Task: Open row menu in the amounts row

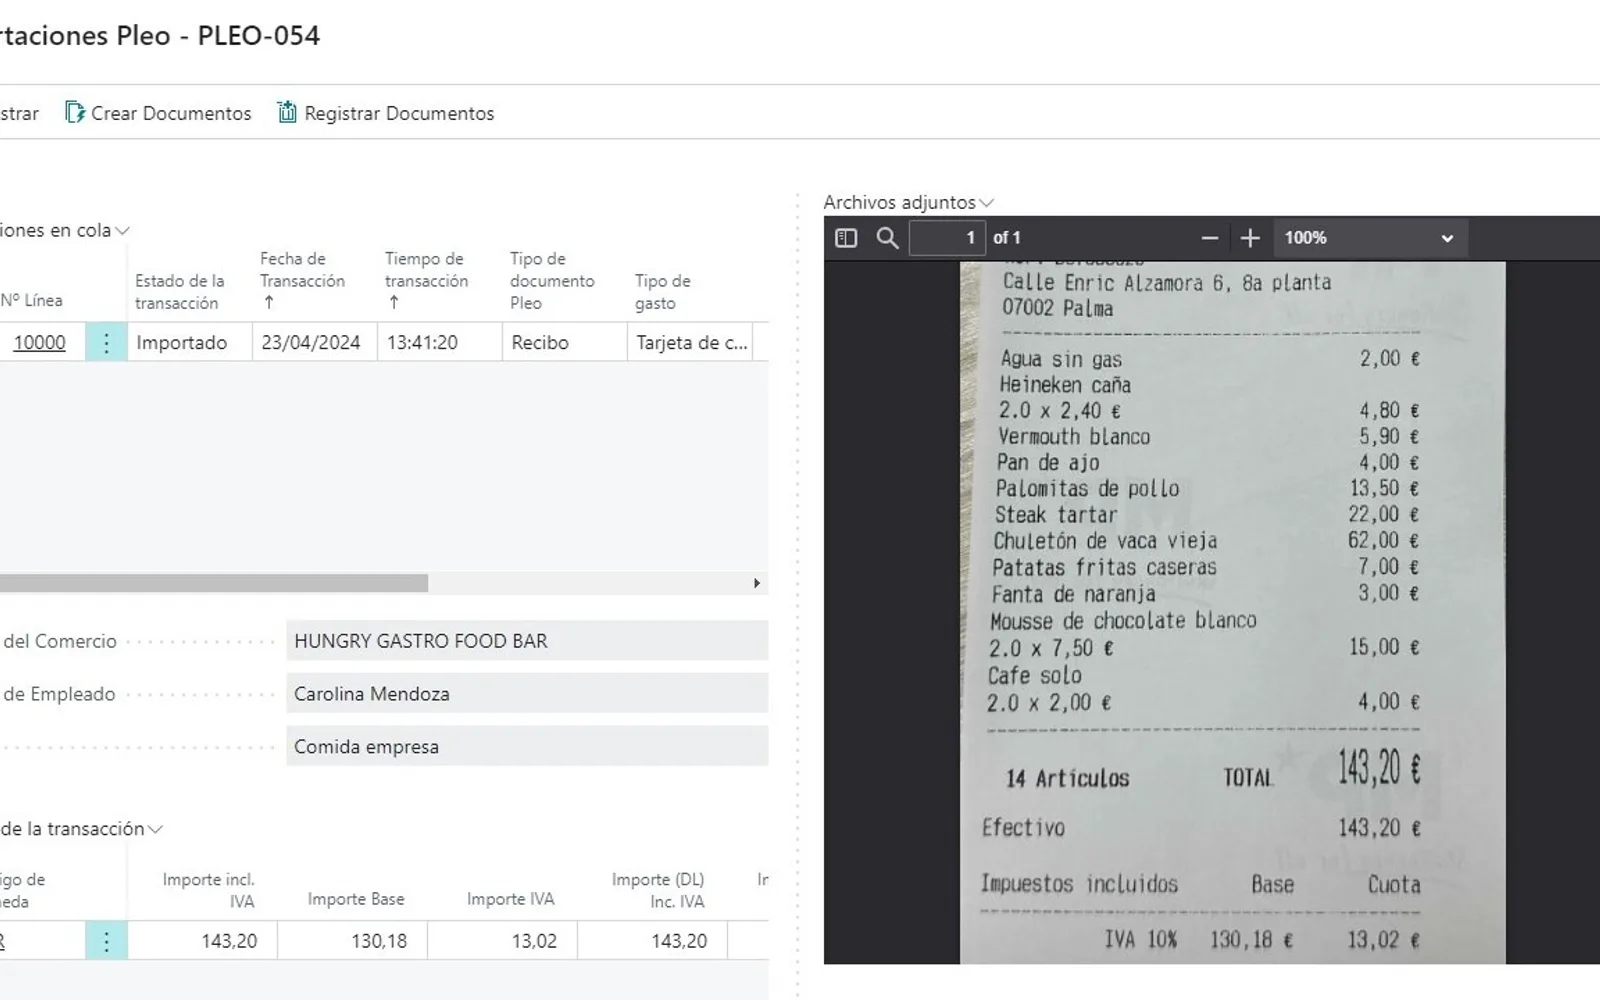Action: pos(106,941)
